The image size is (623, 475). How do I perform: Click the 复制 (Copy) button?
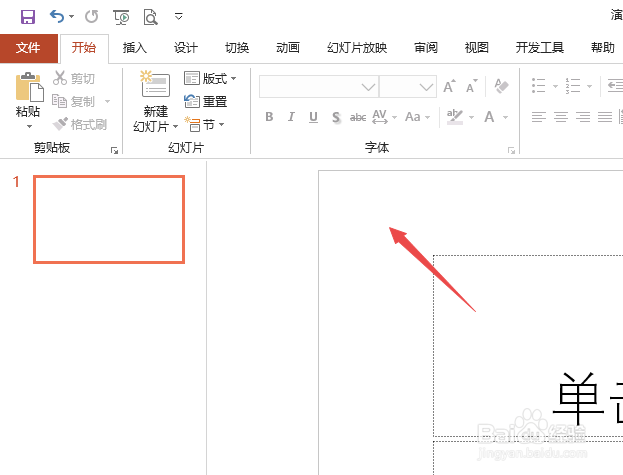[74, 101]
